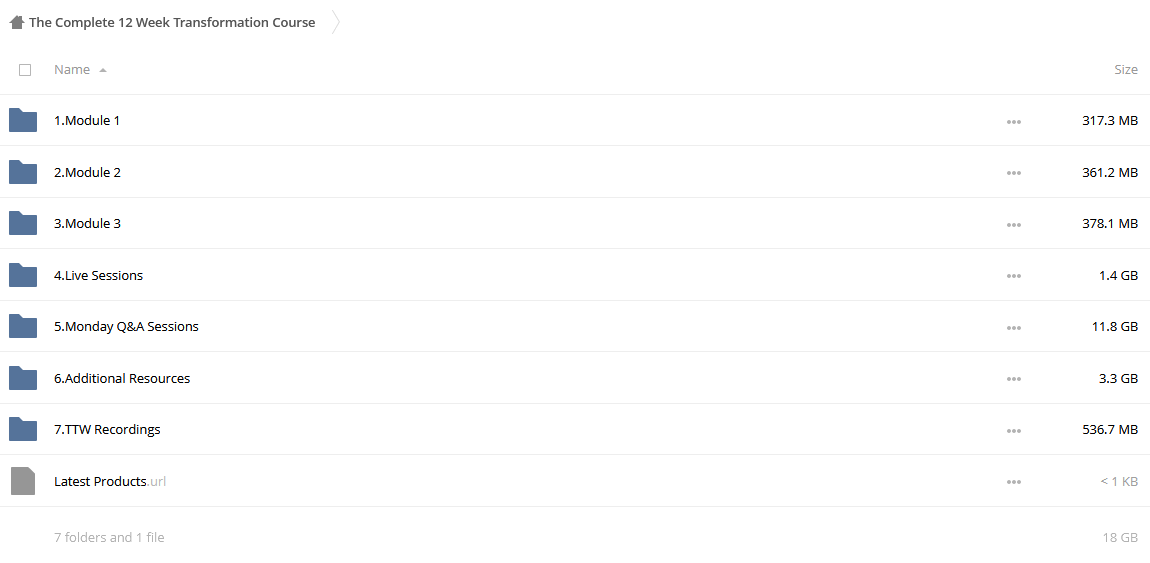Click the 4.Live Sessions folder icon

point(23,275)
